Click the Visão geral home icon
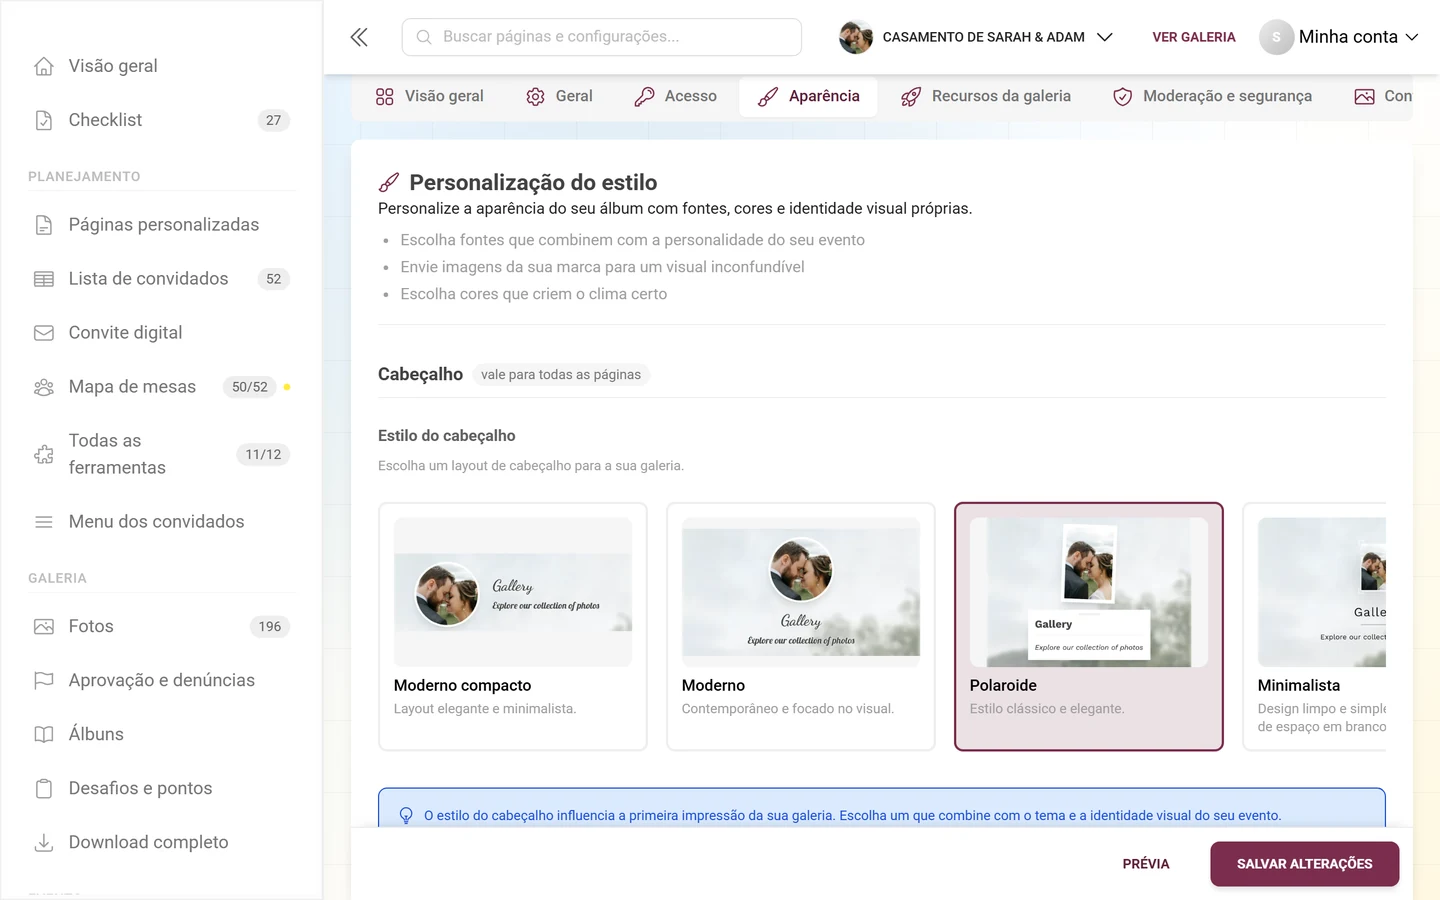 44,66
